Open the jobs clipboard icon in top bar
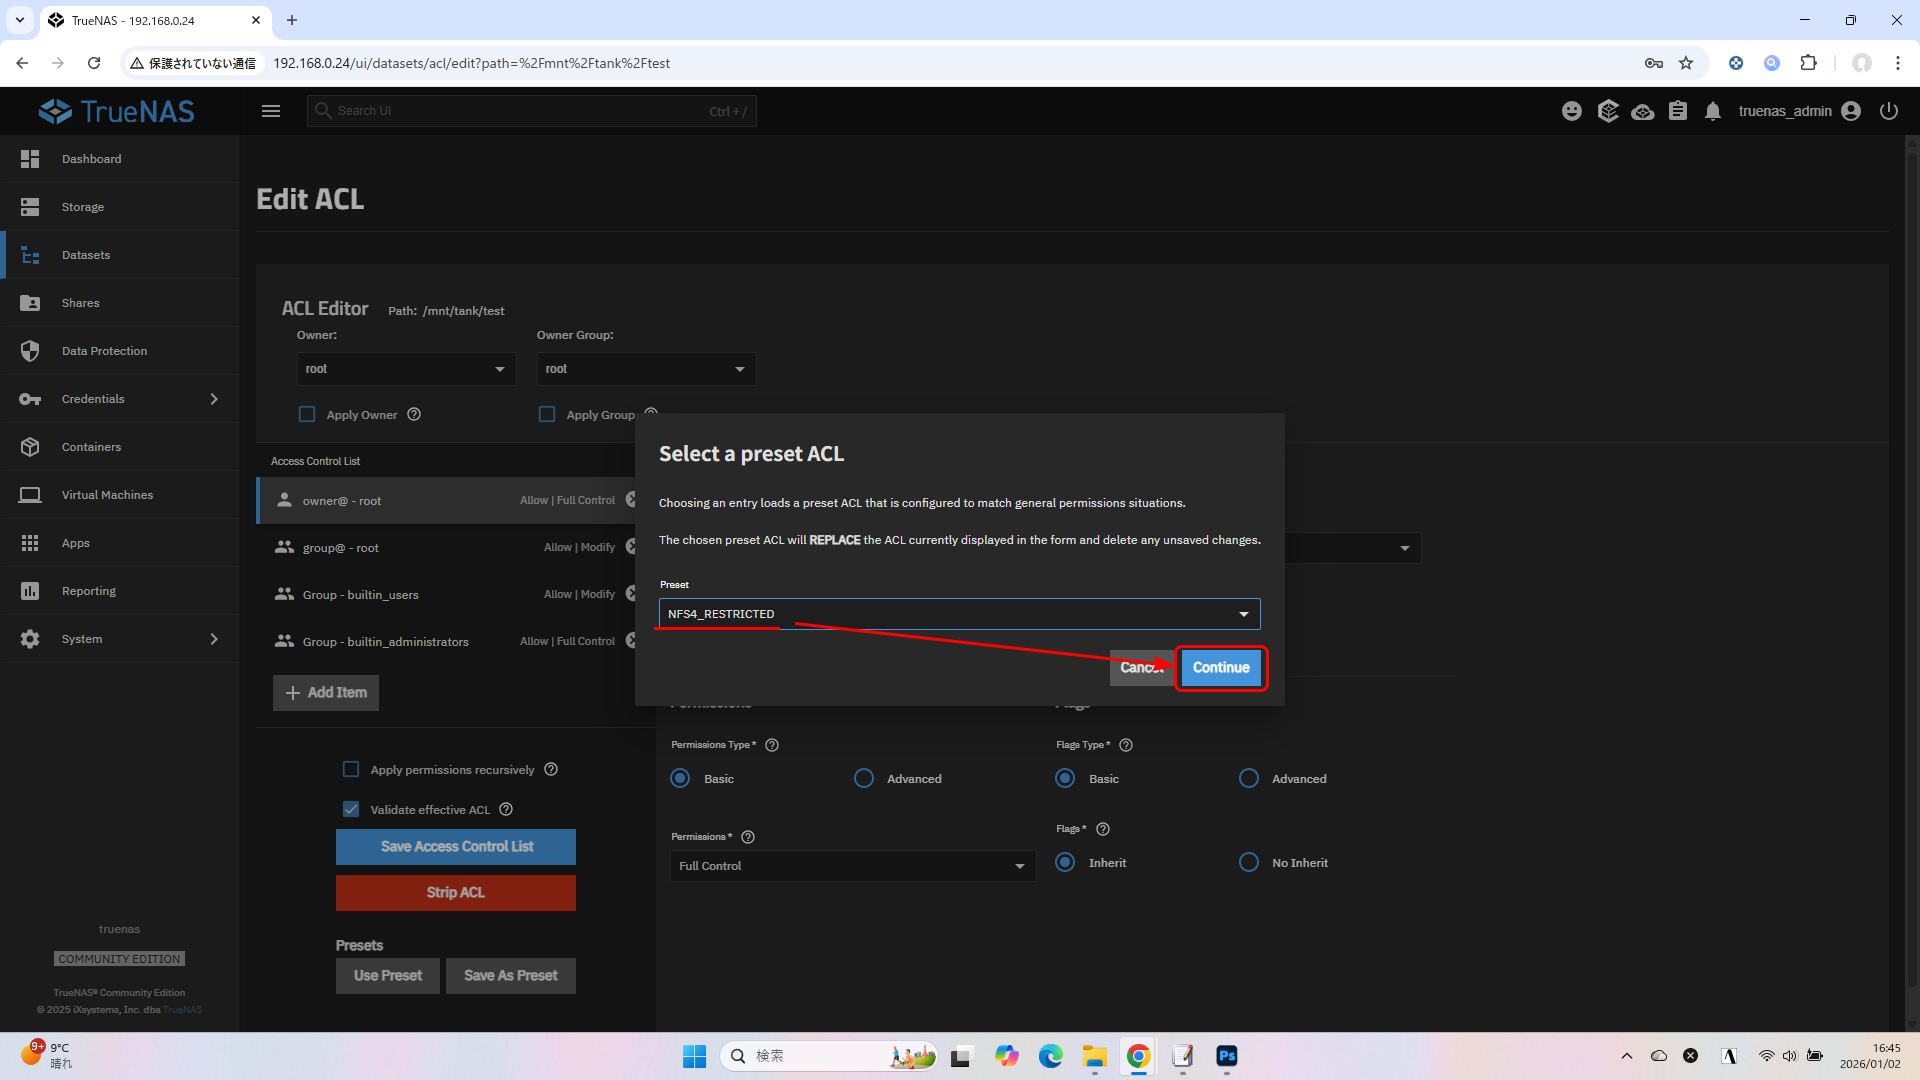This screenshot has width=1920, height=1080. click(x=1677, y=111)
